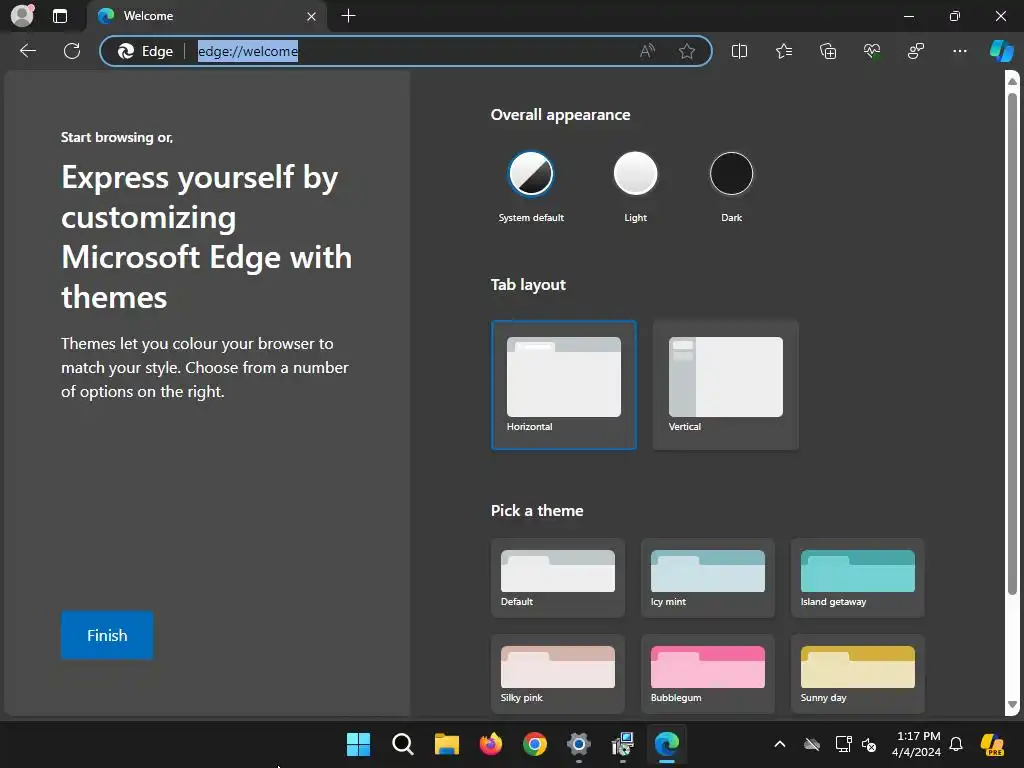
Task: Select System default appearance
Action: [x=531, y=174]
